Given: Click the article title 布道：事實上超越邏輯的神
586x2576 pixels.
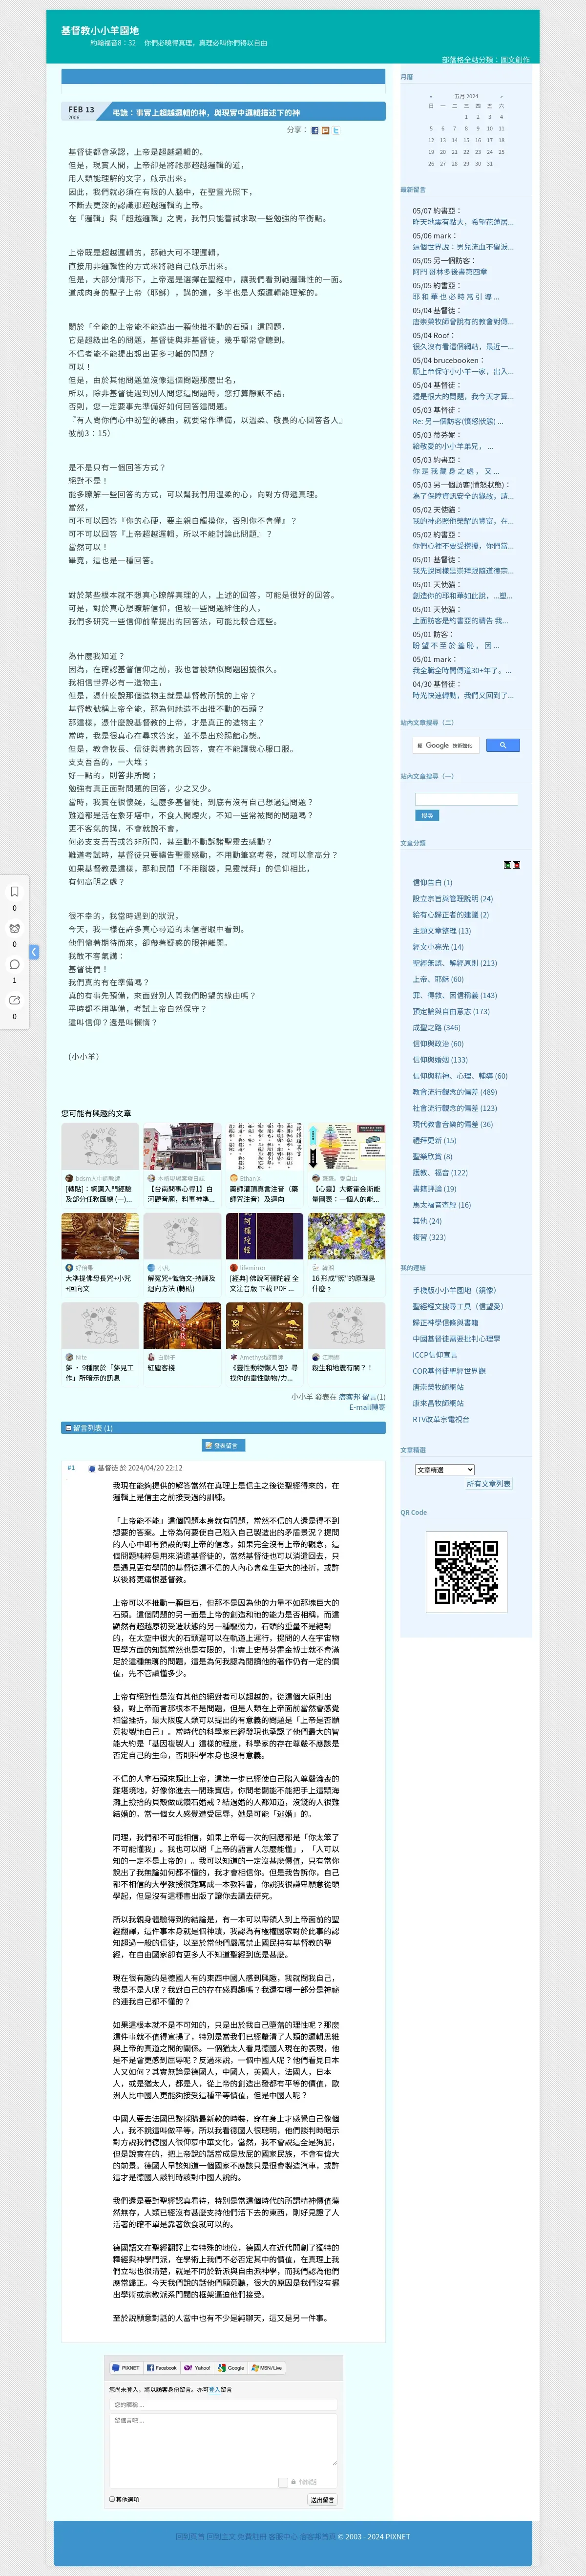Looking at the screenshot, I should coord(206,113).
